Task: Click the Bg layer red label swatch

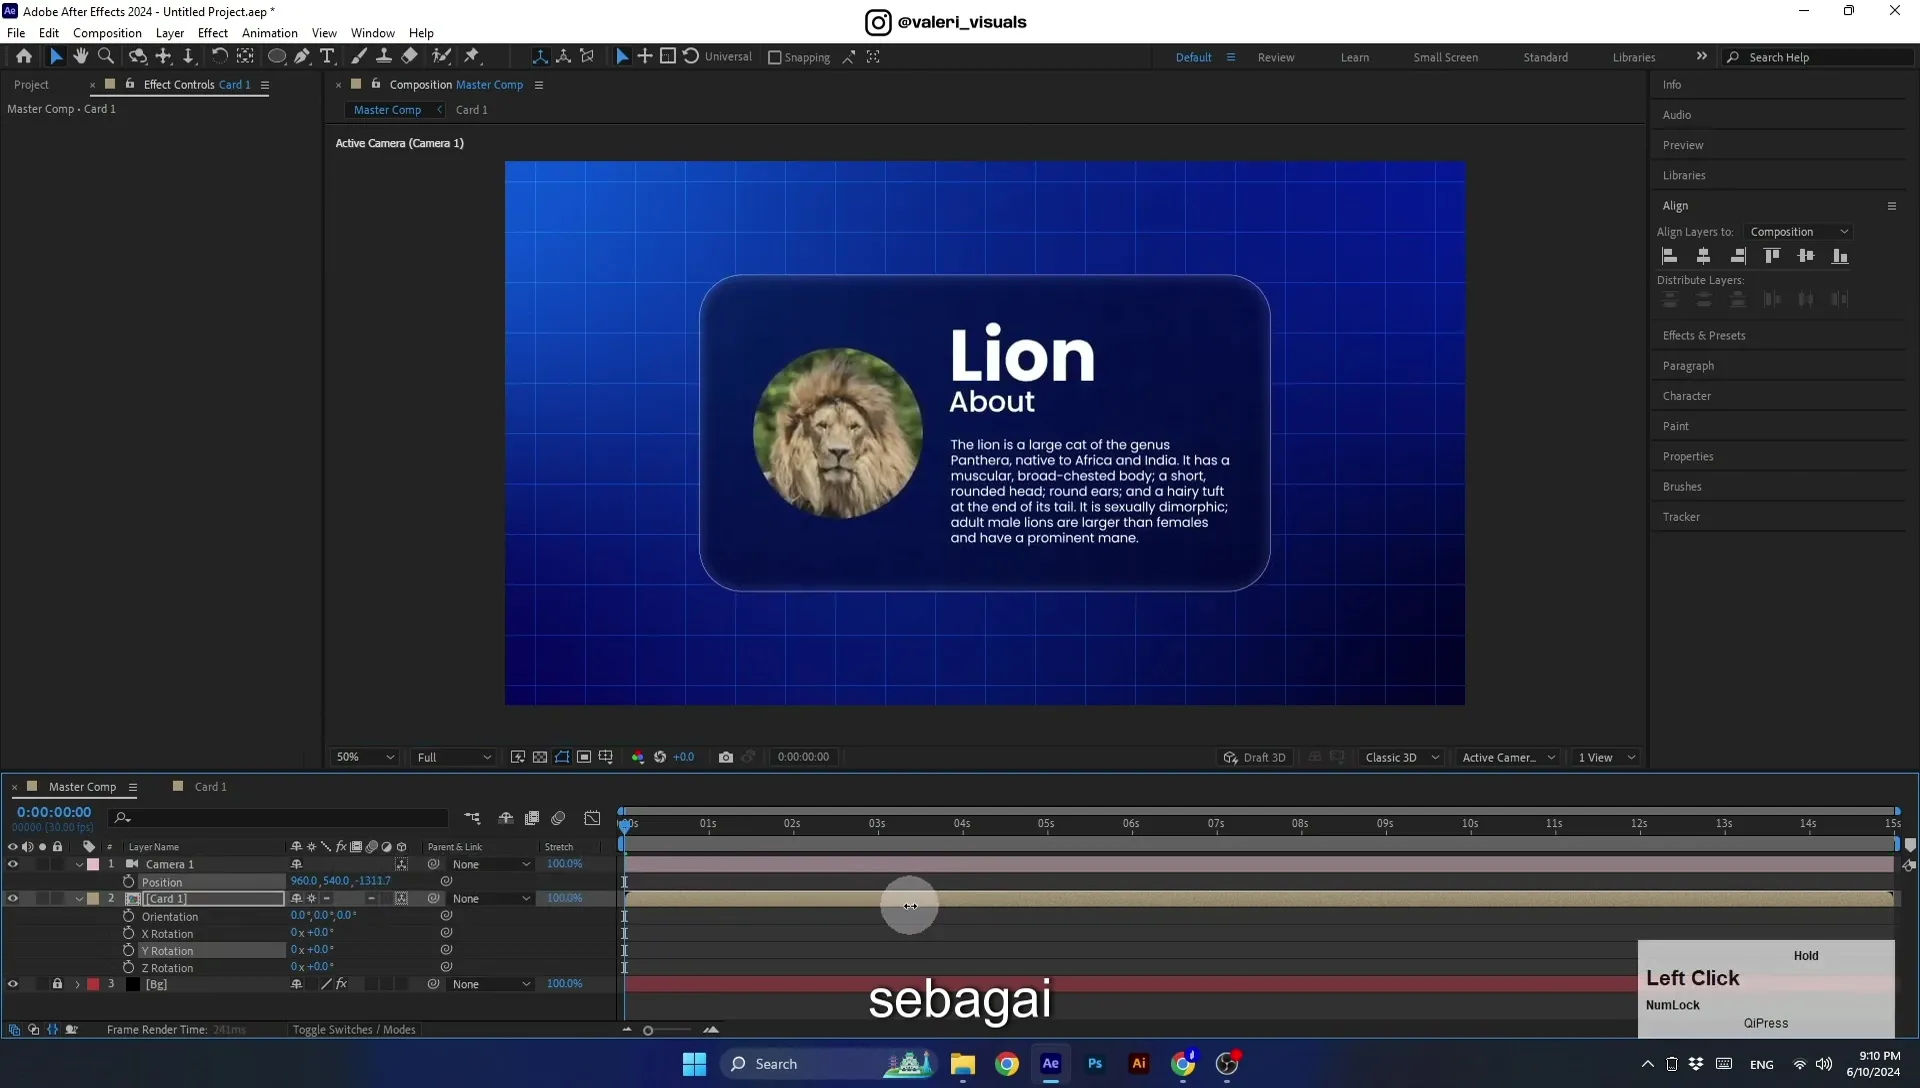Action: [93, 985]
